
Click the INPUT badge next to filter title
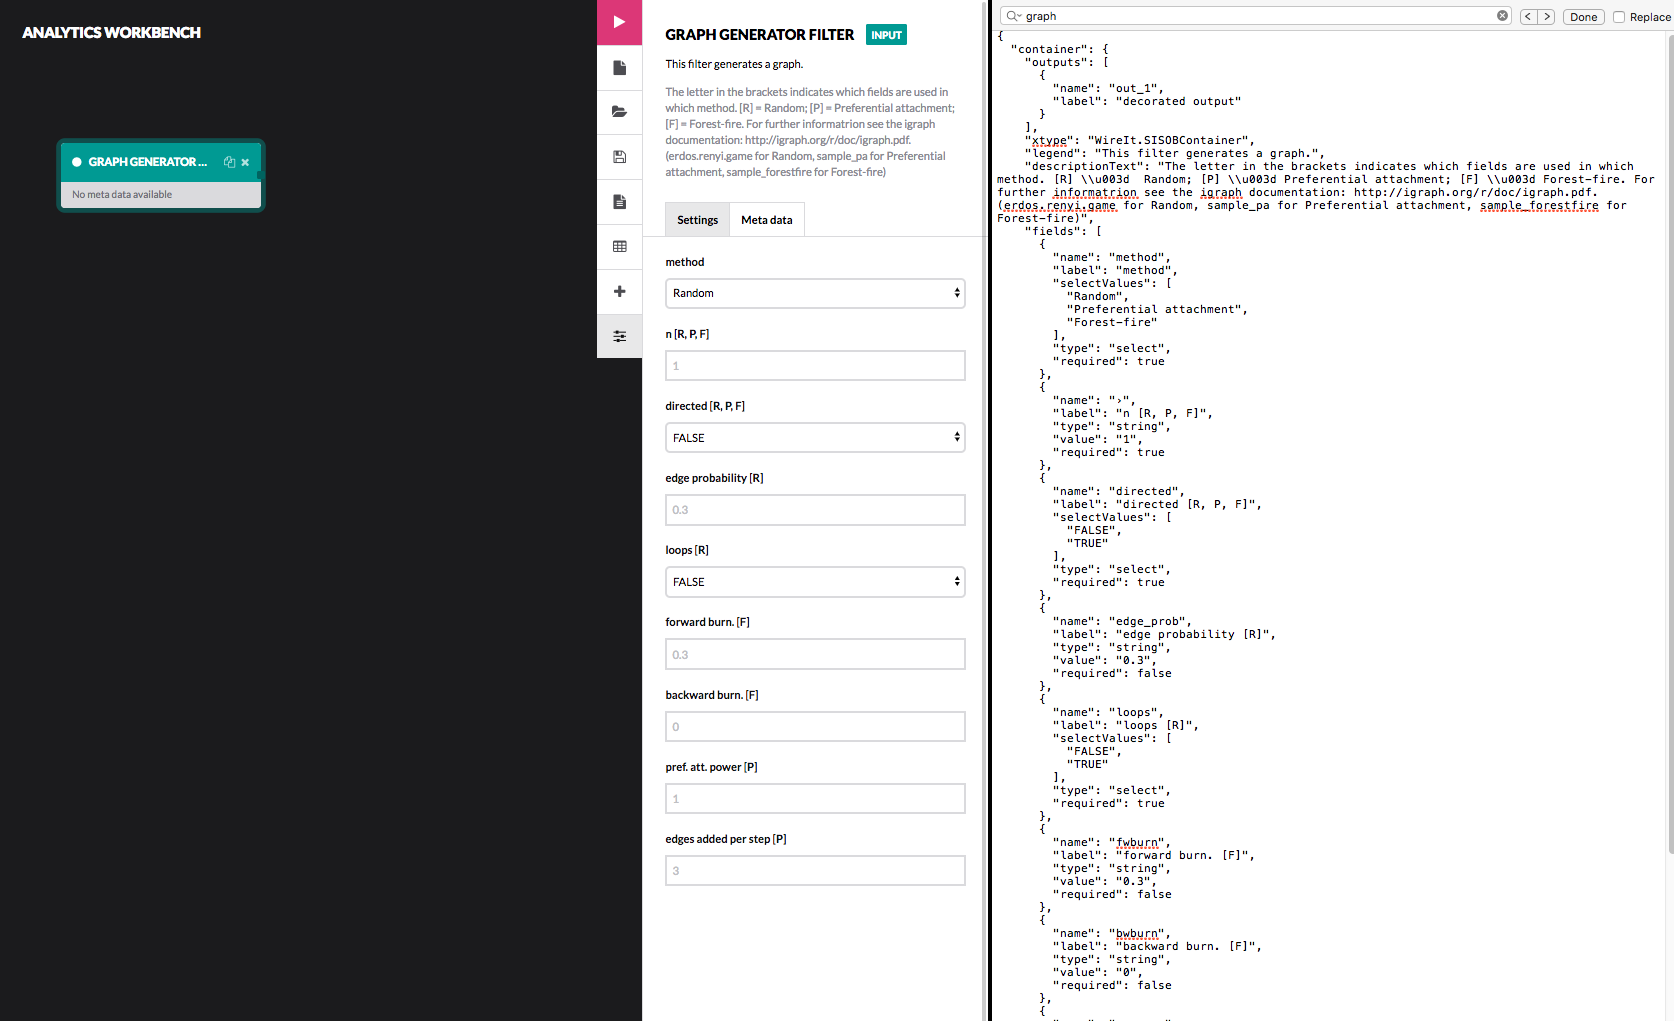(x=886, y=35)
